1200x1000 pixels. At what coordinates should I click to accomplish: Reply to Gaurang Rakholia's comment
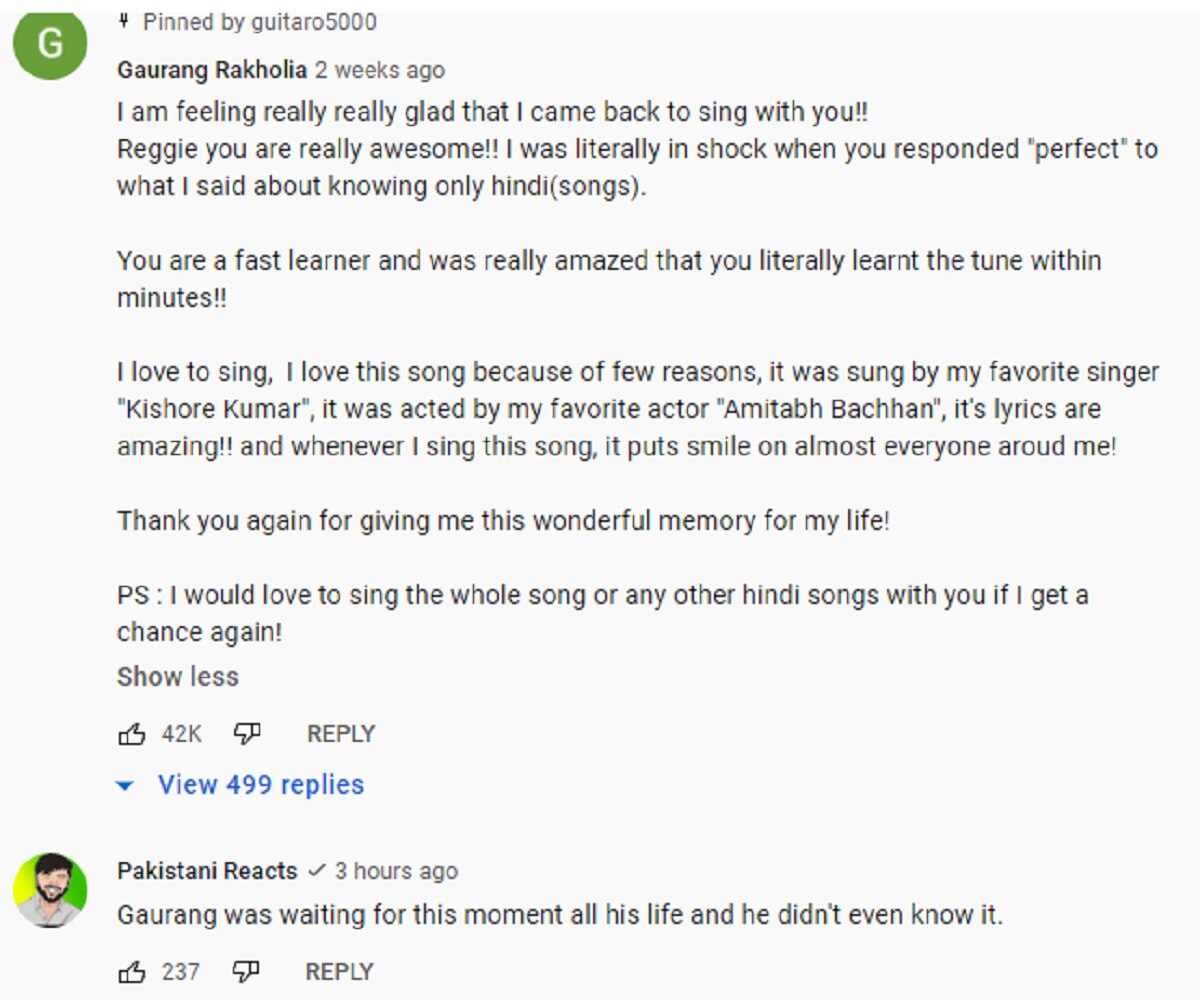pos(340,734)
